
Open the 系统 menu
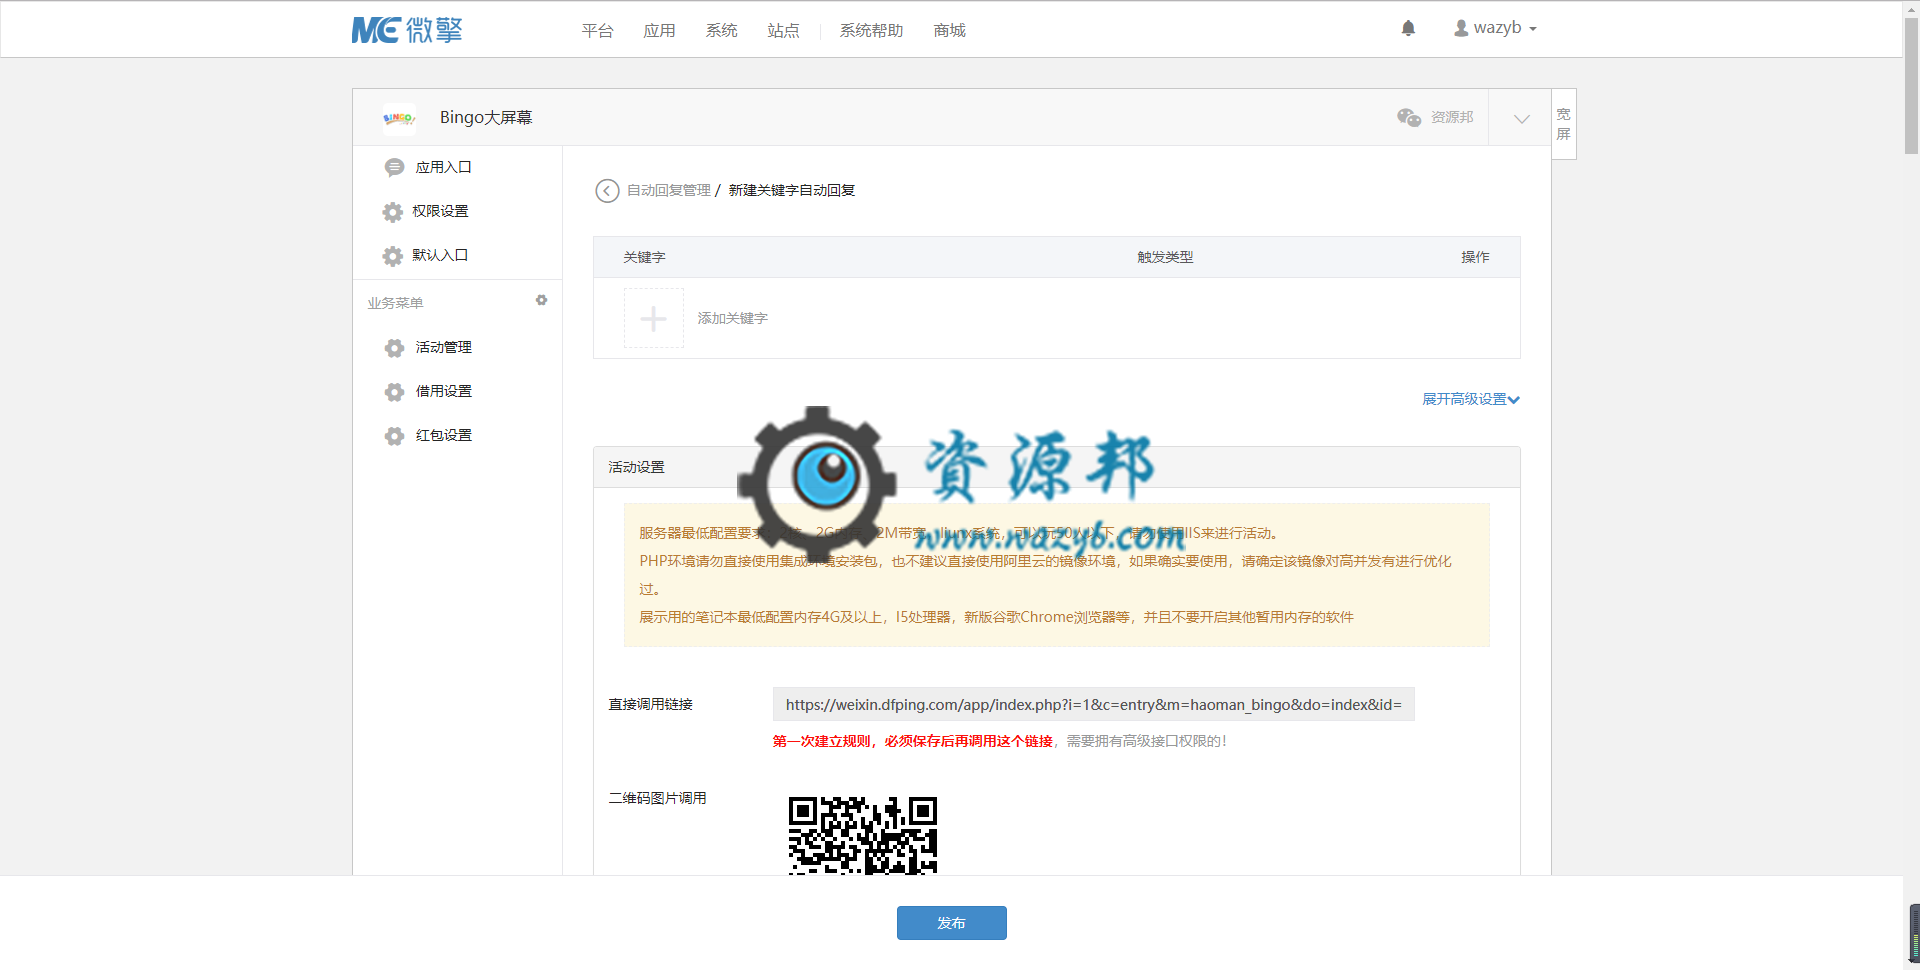(x=721, y=31)
